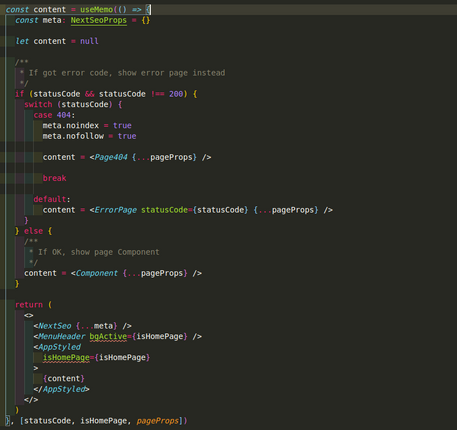Viewport: 457px width, 430px height.
Task: Click pageProps in the dependency array
Action: click(x=157, y=421)
